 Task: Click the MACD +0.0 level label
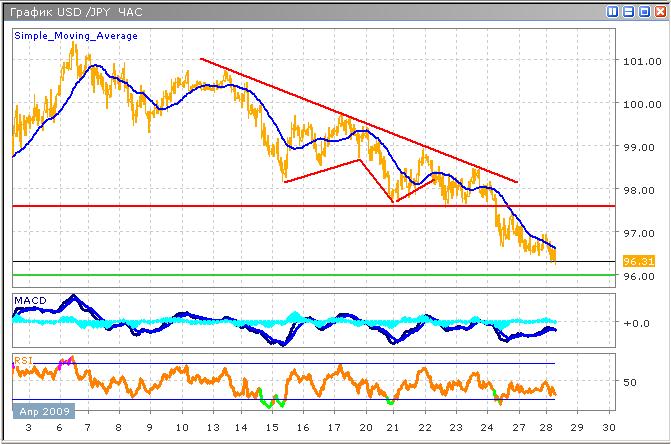(636, 323)
